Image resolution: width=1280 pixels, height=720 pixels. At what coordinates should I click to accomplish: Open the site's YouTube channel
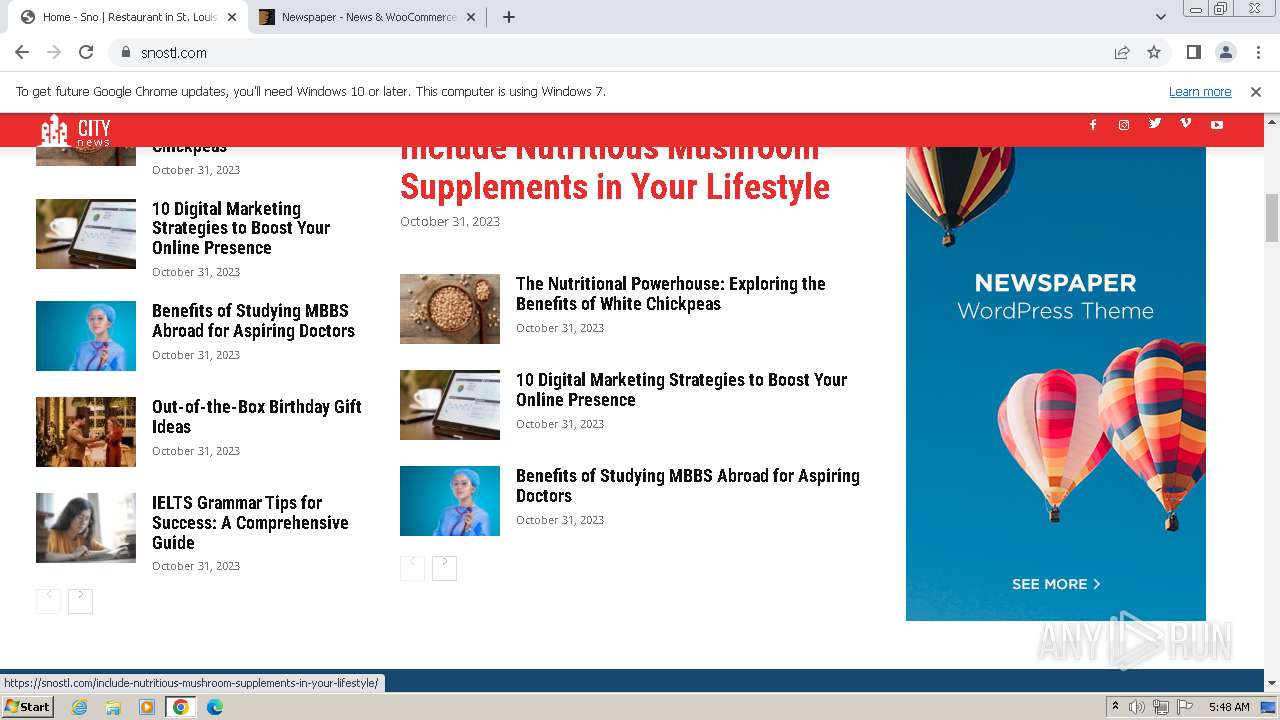pyautogui.click(x=1217, y=125)
